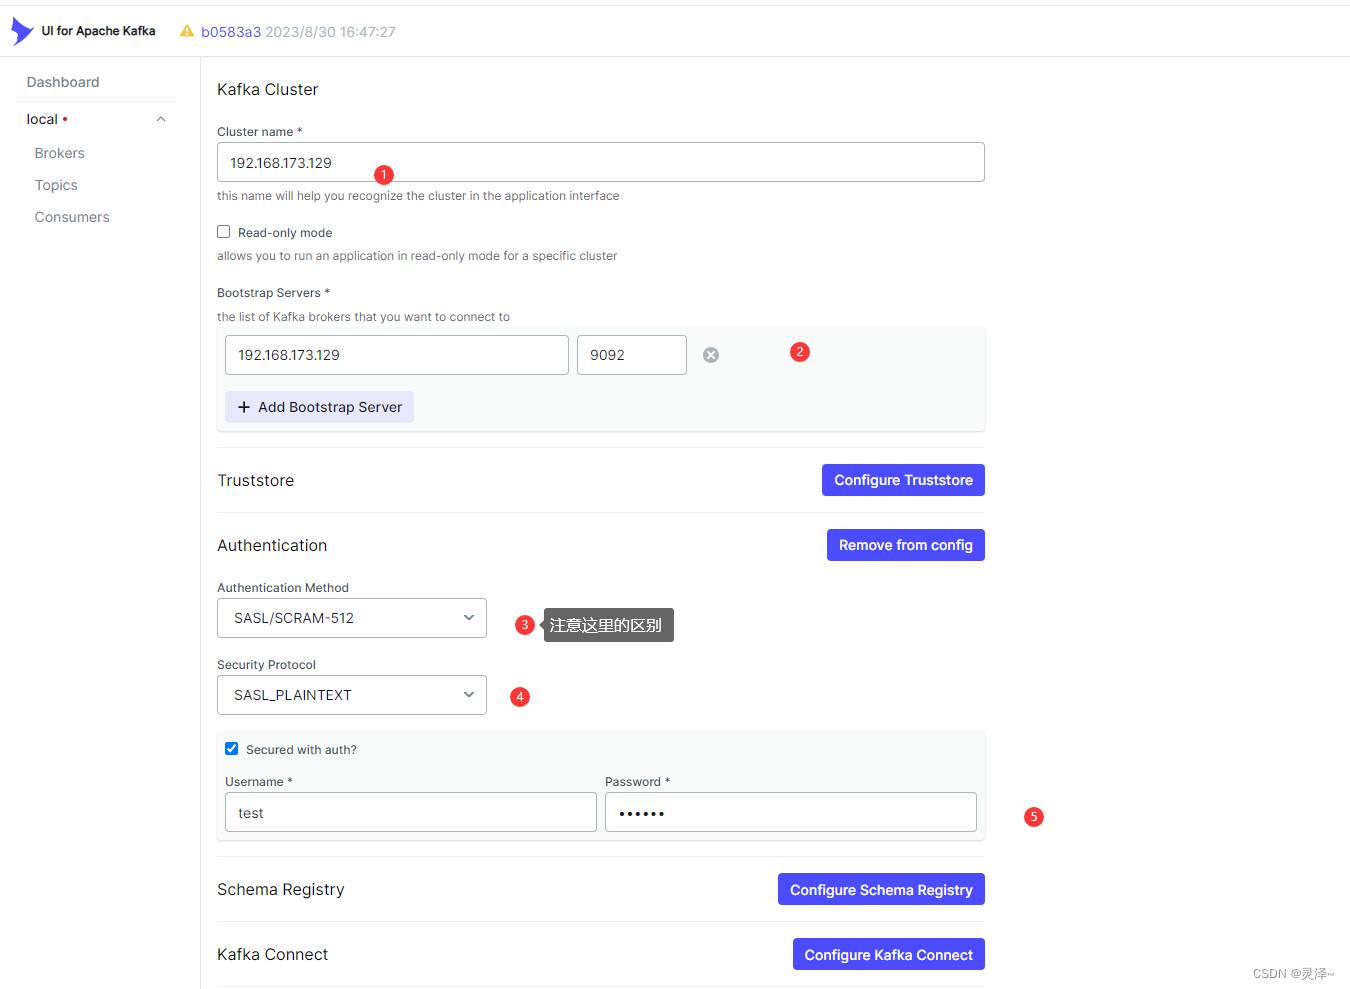
Task: Click the yellow warning triangle icon
Action: [x=187, y=31]
